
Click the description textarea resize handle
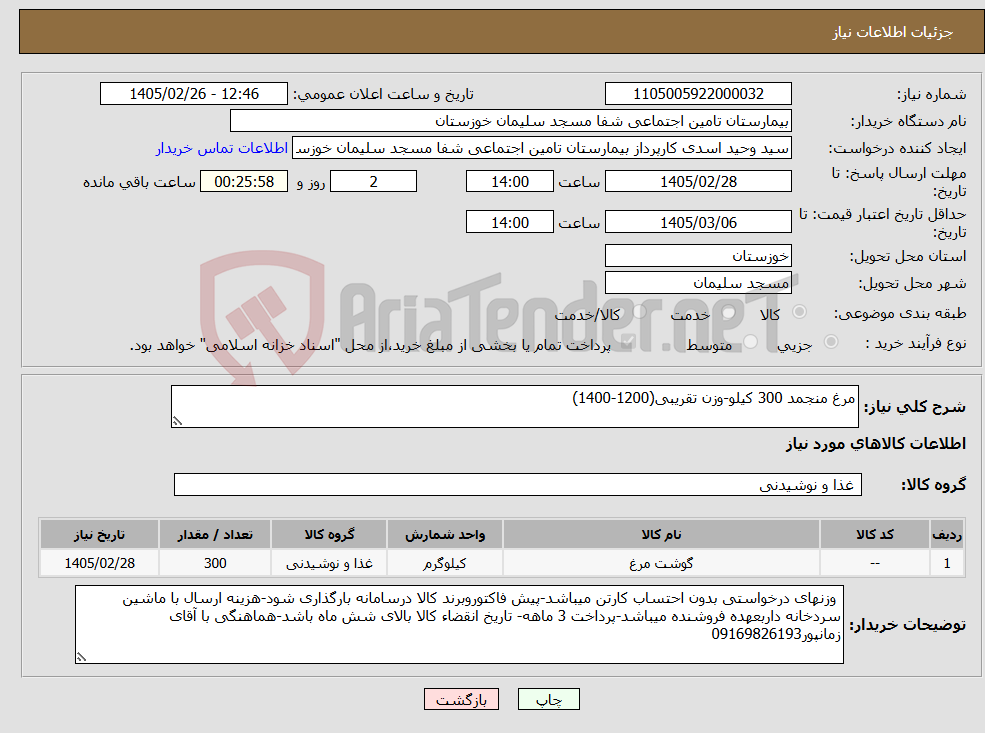[177, 421]
